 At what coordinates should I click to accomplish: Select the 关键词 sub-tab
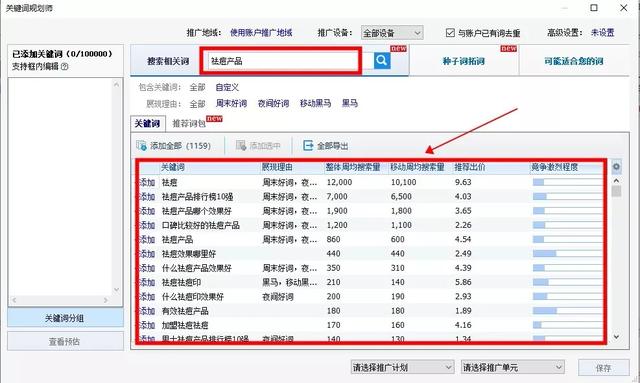(147, 123)
